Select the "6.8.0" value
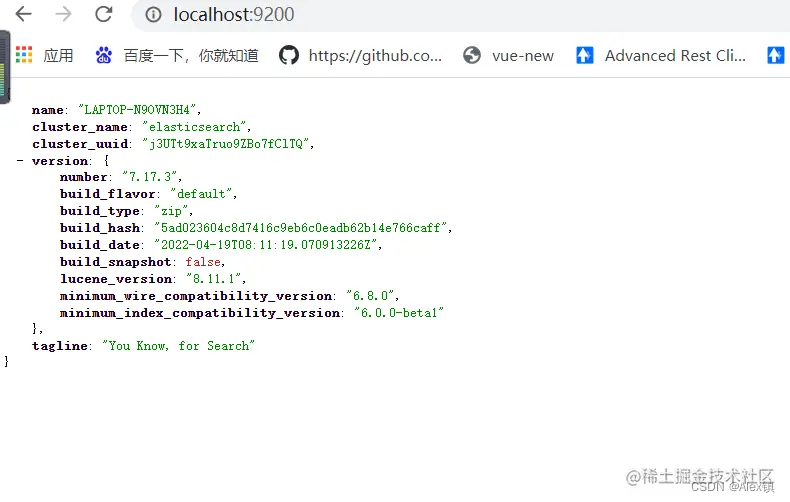790x502 pixels. point(370,296)
